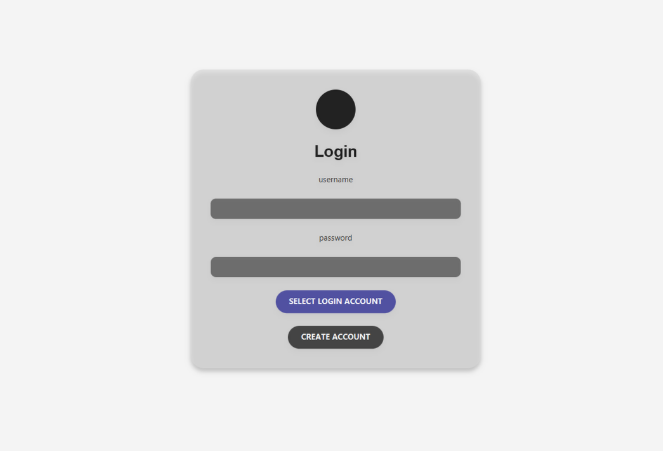The height and width of the screenshot is (451, 663).
Task: Click the dark circular avatar icon
Action: pyautogui.click(x=335, y=109)
